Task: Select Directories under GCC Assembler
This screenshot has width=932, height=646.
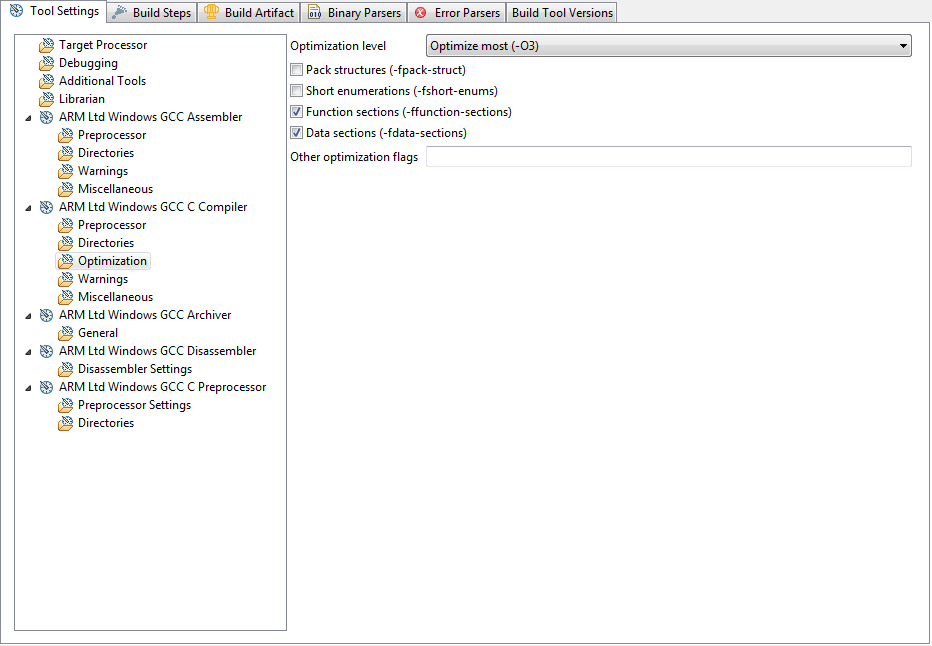Action: click(106, 153)
